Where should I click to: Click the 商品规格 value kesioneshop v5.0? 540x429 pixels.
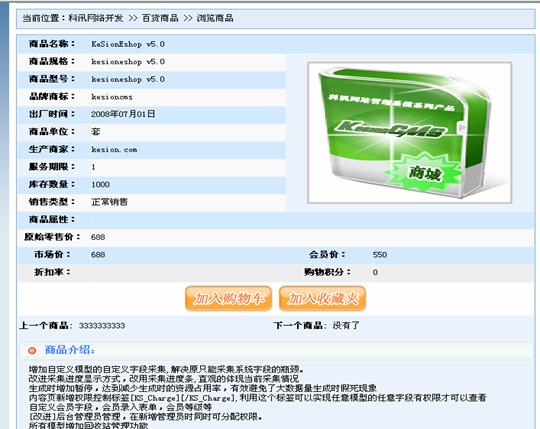(x=128, y=62)
